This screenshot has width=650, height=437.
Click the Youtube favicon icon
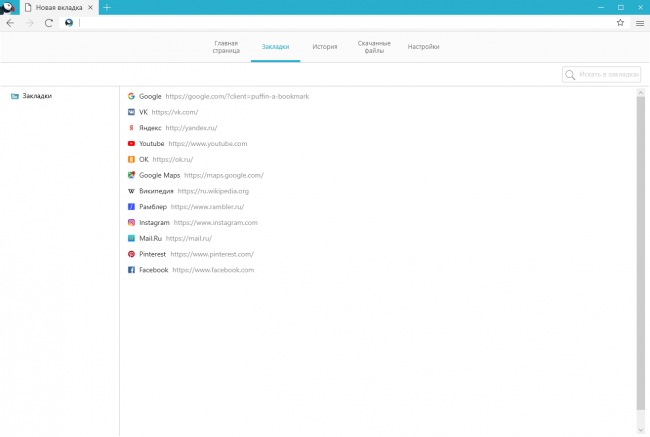coord(131,143)
